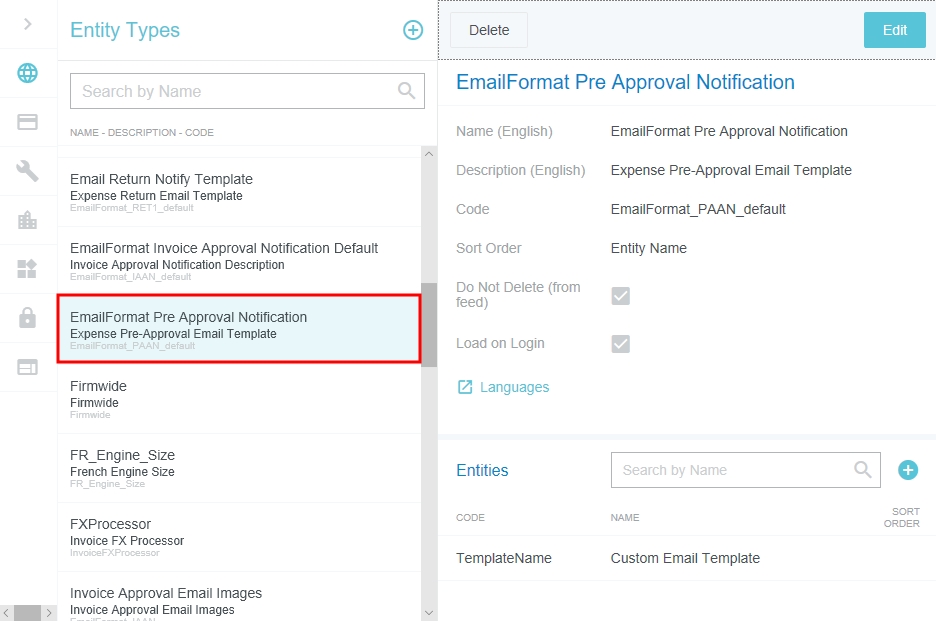The height and width of the screenshot is (621, 936).
Task: Expand the collapsed sidebar with chevron arrow
Action: [28, 24]
